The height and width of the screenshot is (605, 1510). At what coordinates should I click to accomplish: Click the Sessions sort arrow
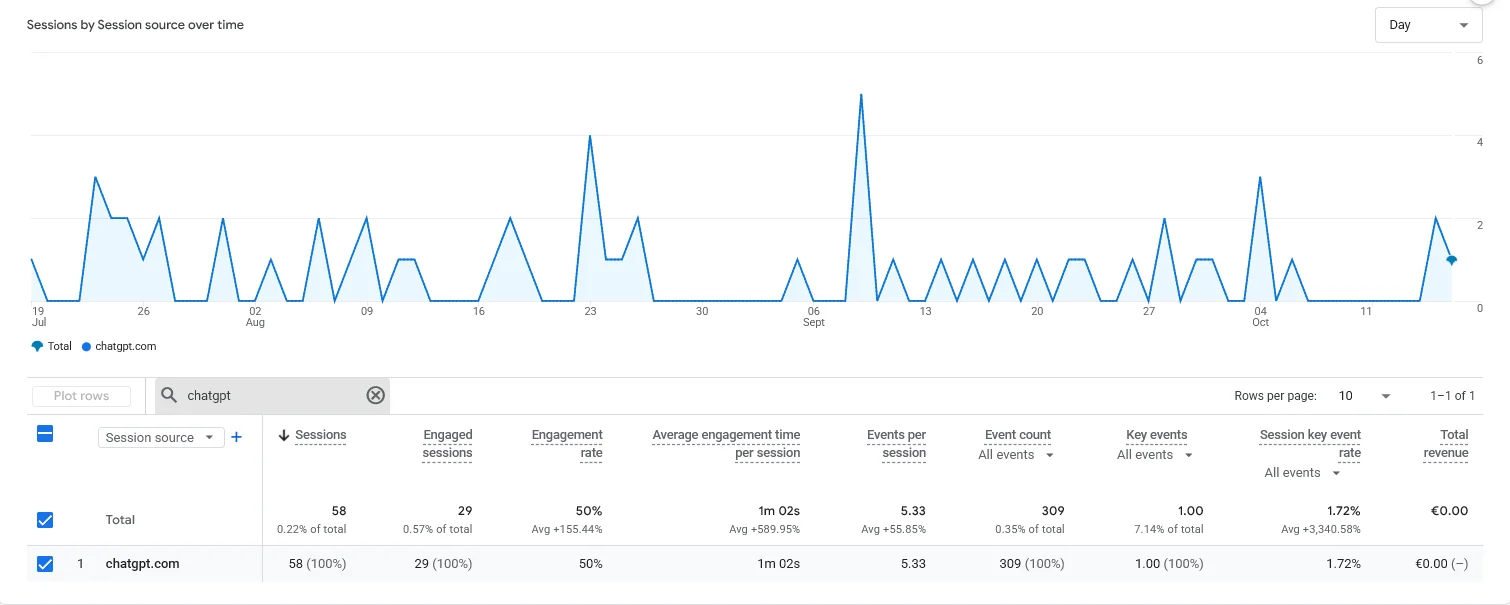coord(284,435)
